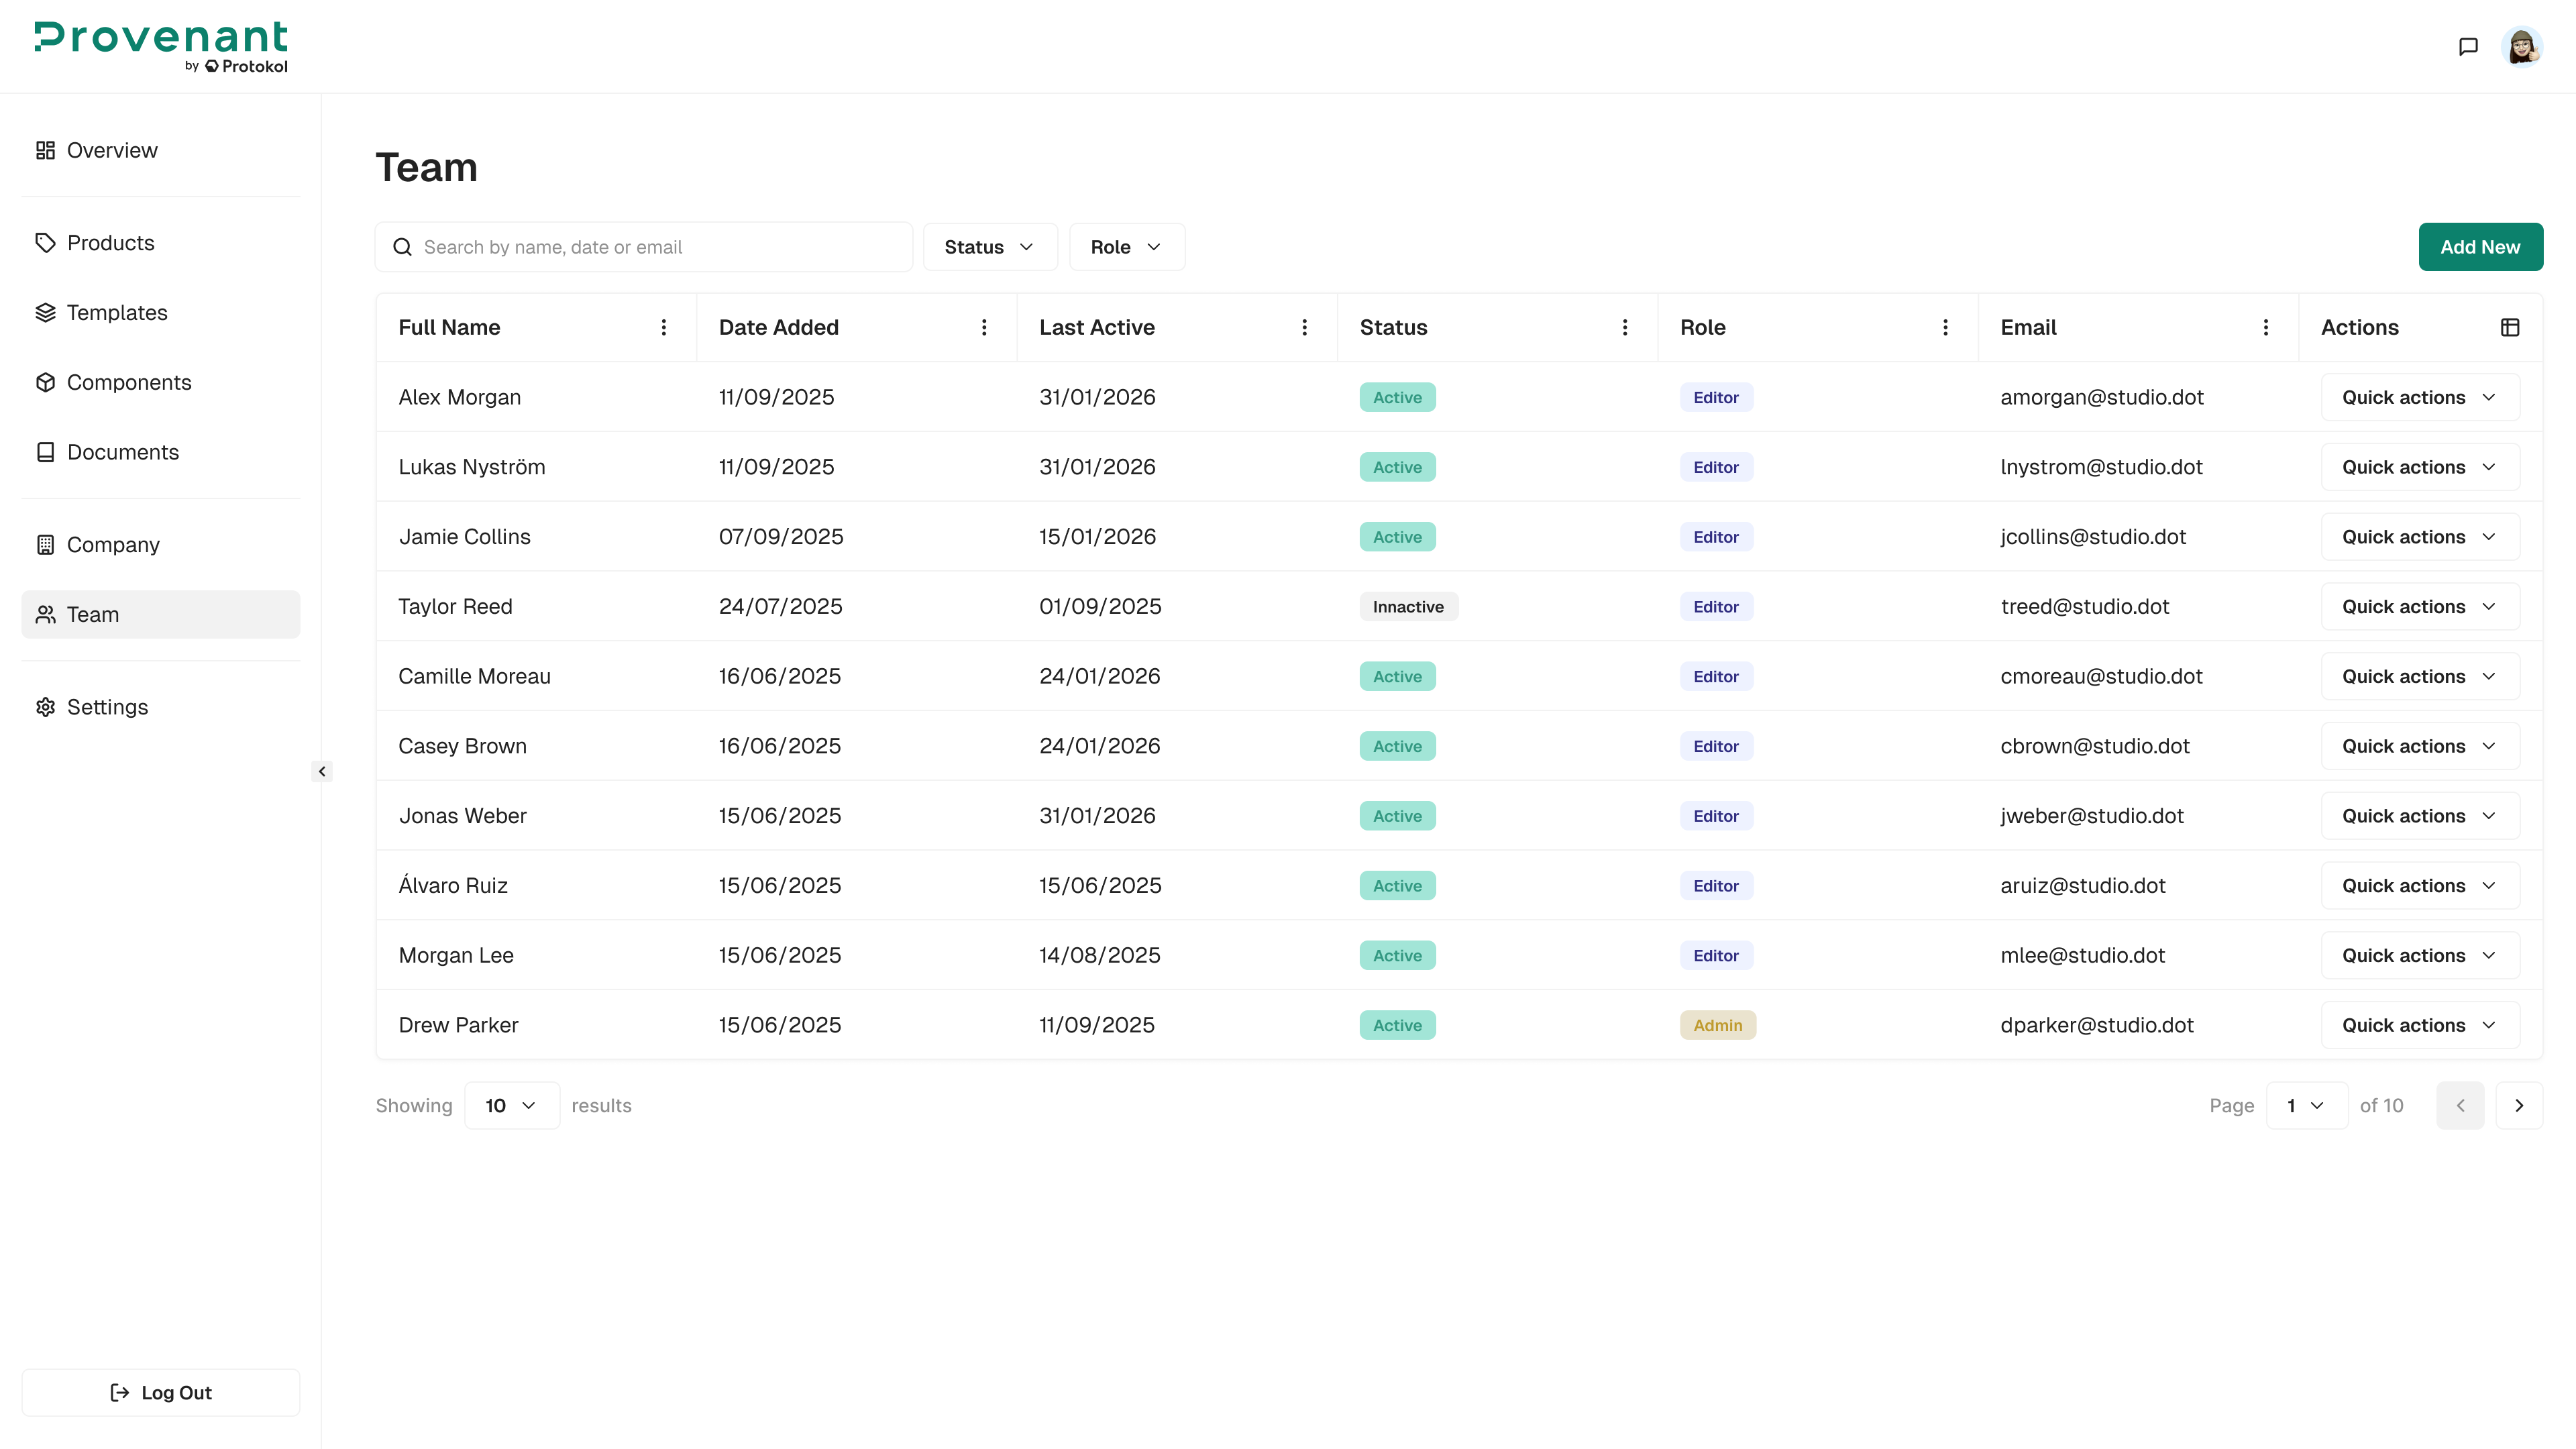Open the Products section icon in sidebar
Screen dimensions: 2576x1449
pyautogui.click(x=46, y=242)
